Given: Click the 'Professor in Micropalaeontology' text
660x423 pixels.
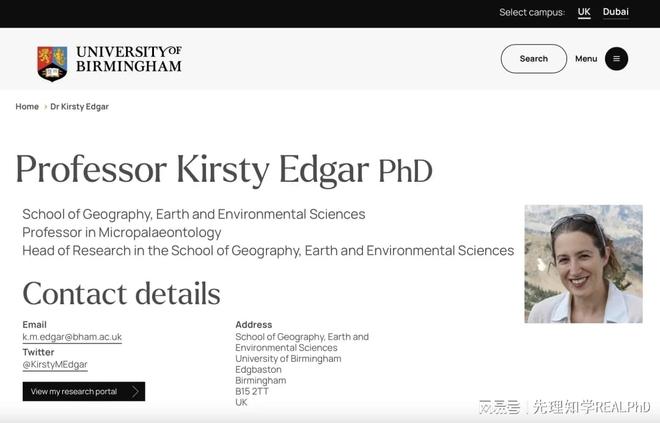Looking at the screenshot, I should [x=122, y=232].
